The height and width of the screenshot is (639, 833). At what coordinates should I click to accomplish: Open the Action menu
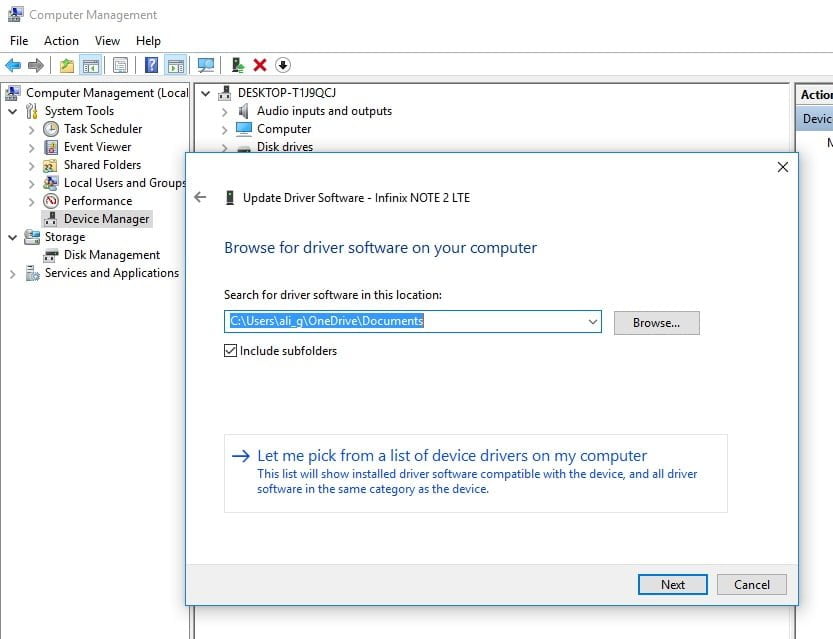click(x=61, y=41)
